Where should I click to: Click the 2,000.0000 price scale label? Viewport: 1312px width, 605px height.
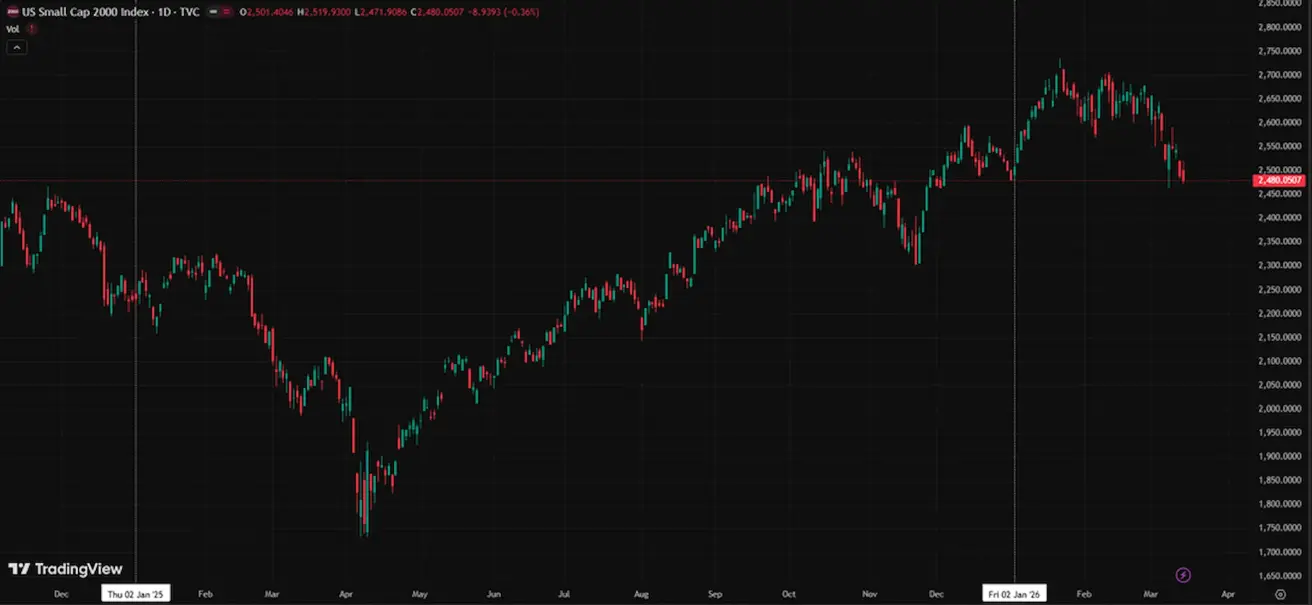pyautogui.click(x=1278, y=409)
